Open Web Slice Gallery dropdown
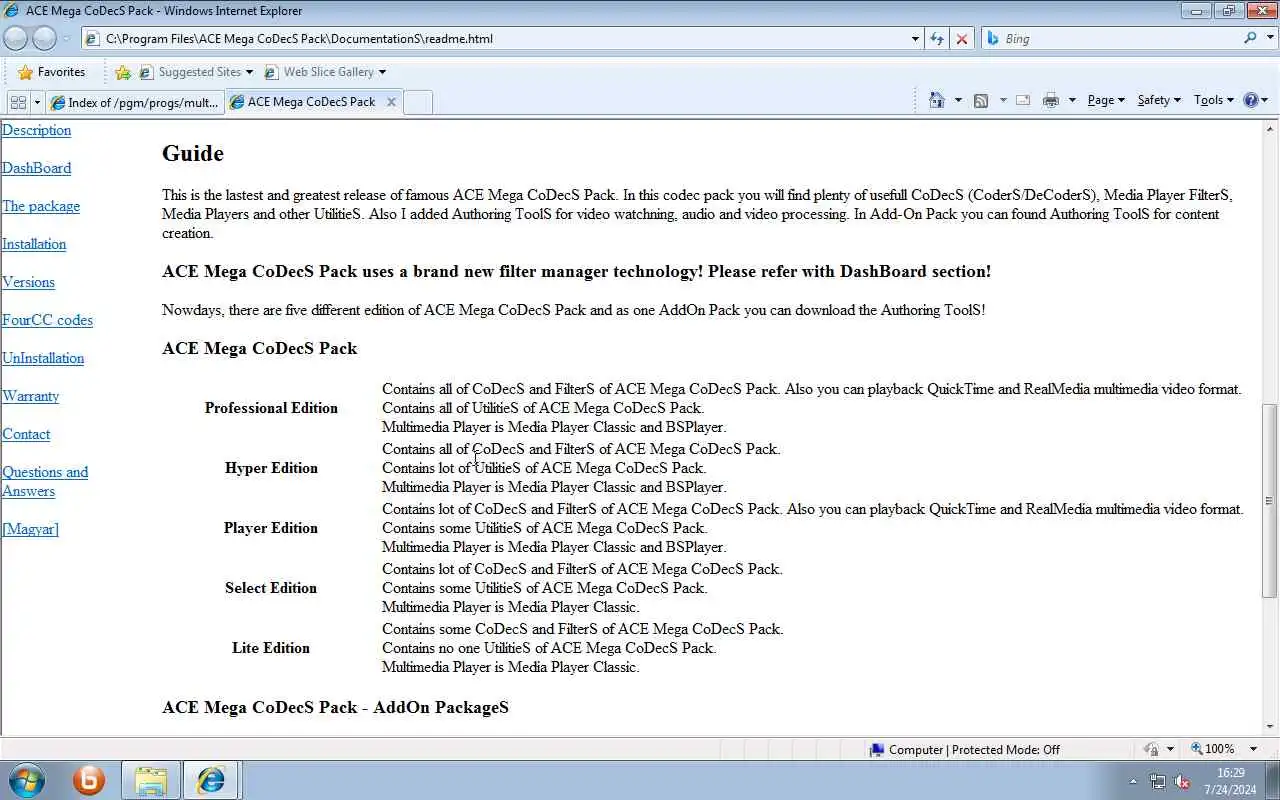This screenshot has height=800, width=1280. click(325, 72)
